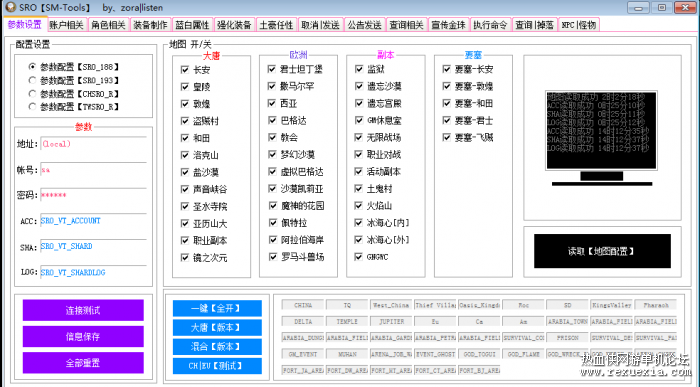The image size is (700, 387).
Task: Uncheck the 监狱 dungeon checkbox
Action: tap(358, 69)
